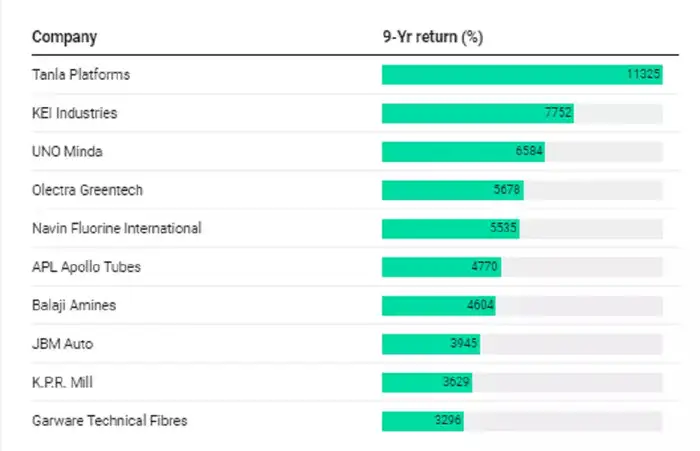700x451 pixels.
Task: Click the 5535 return value
Action: point(503,229)
